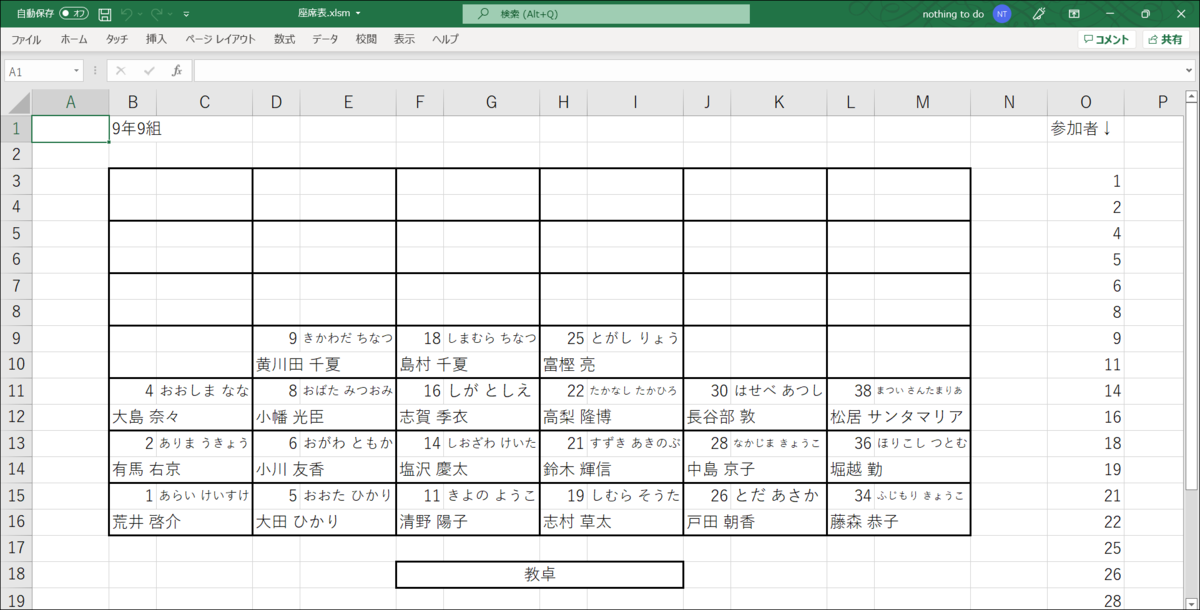The width and height of the screenshot is (1200, 610).
Task: Select cell 小川 友香
Action: (324, 469)
